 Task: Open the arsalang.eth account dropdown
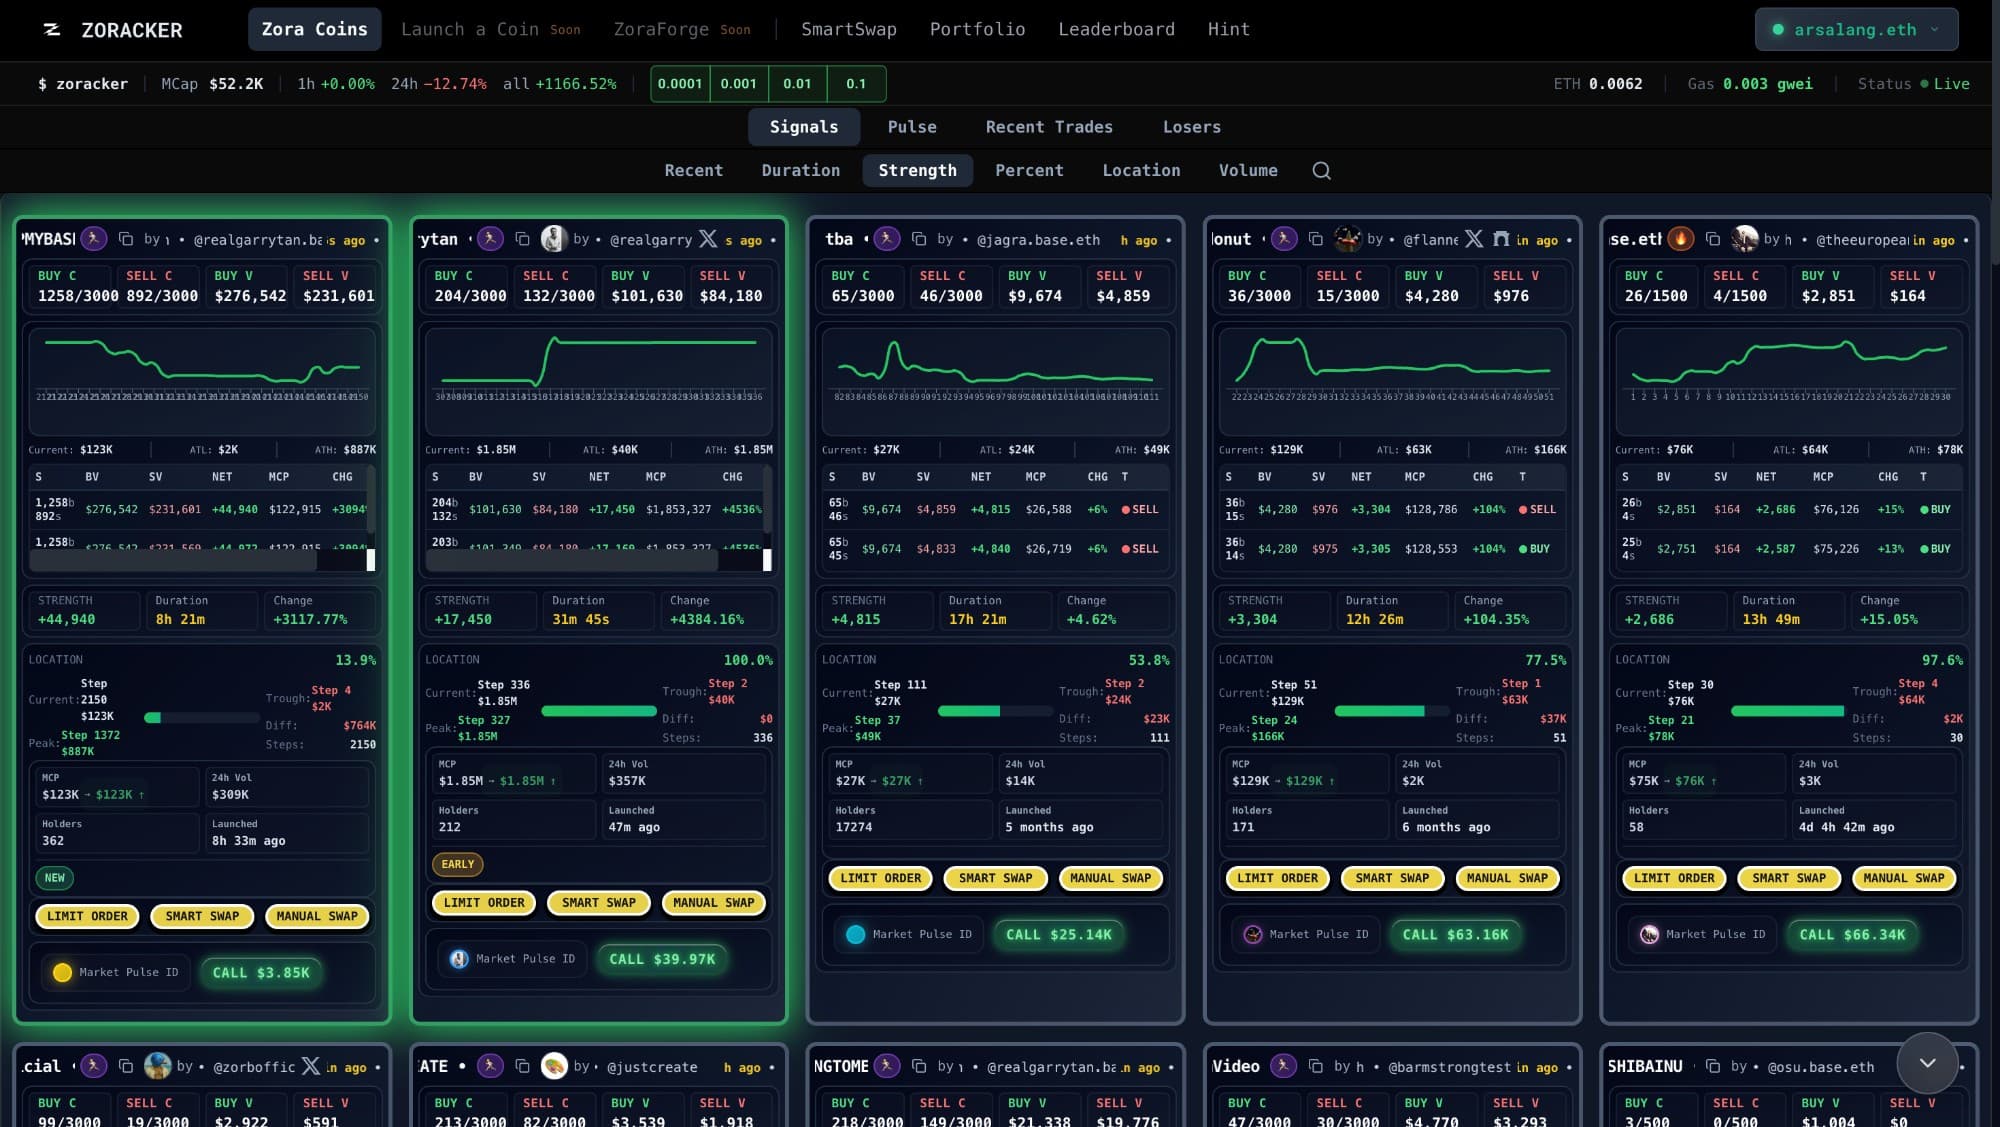click(1856, 30)
